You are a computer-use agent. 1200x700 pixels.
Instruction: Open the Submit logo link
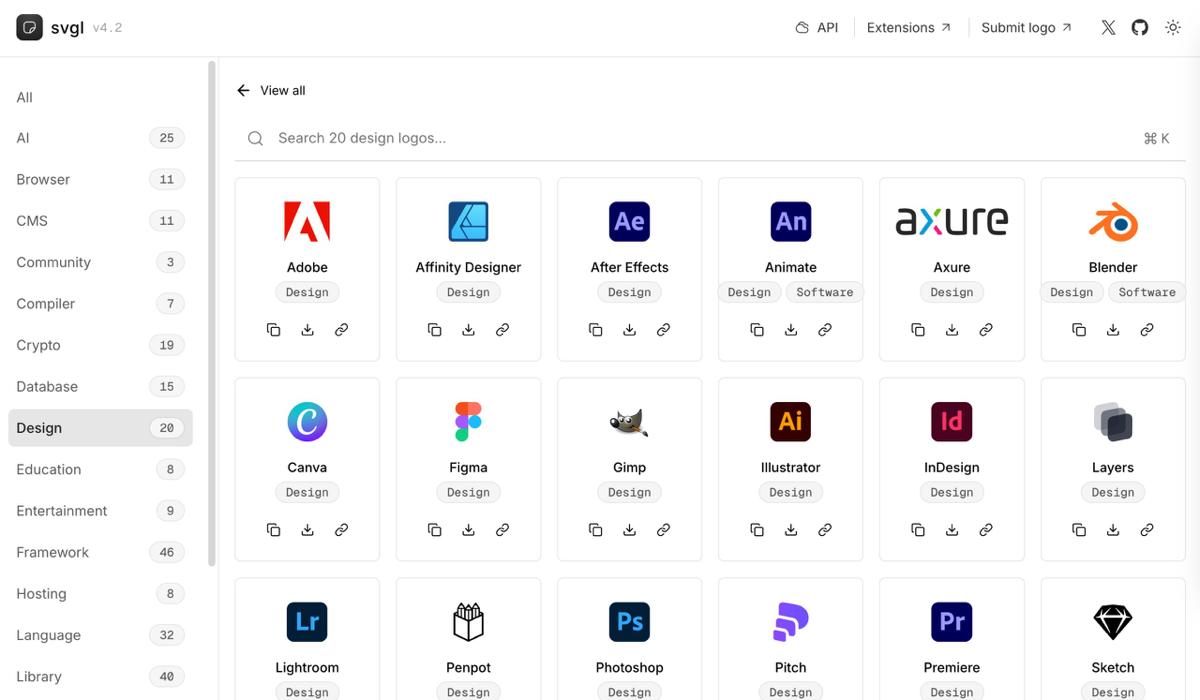1026,28
